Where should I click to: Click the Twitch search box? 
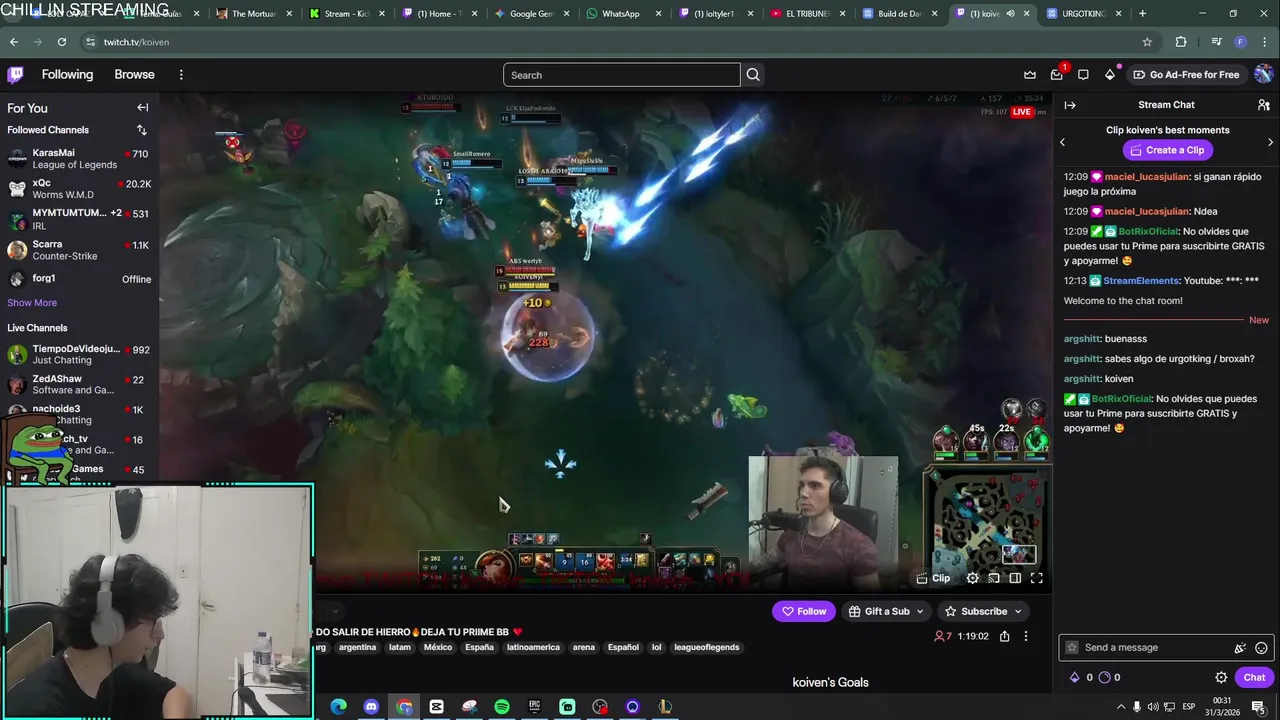621,75
